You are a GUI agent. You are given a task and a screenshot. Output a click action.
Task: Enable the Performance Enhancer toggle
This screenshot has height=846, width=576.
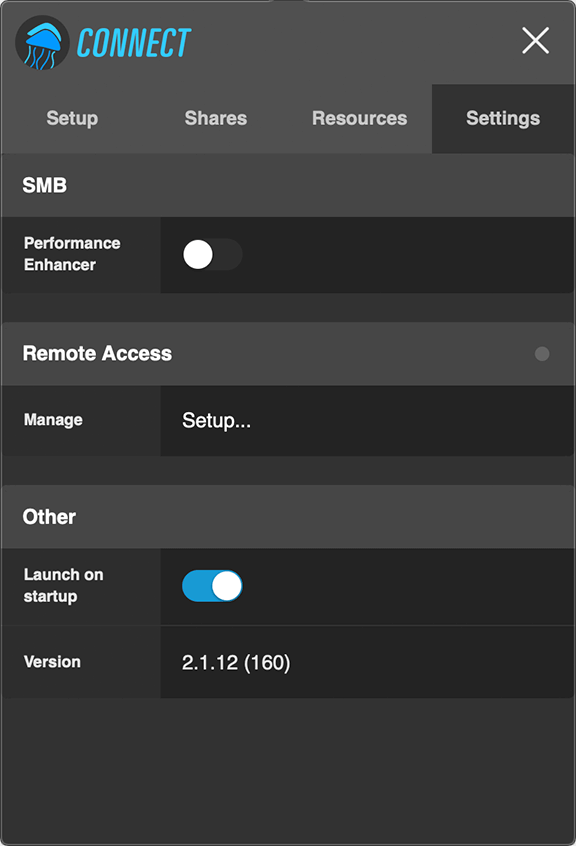(212, 255)
